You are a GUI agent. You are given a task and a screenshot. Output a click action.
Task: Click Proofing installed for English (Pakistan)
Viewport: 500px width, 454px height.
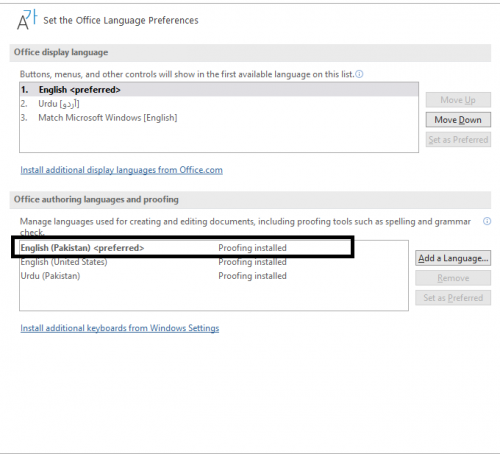point(252,248)
